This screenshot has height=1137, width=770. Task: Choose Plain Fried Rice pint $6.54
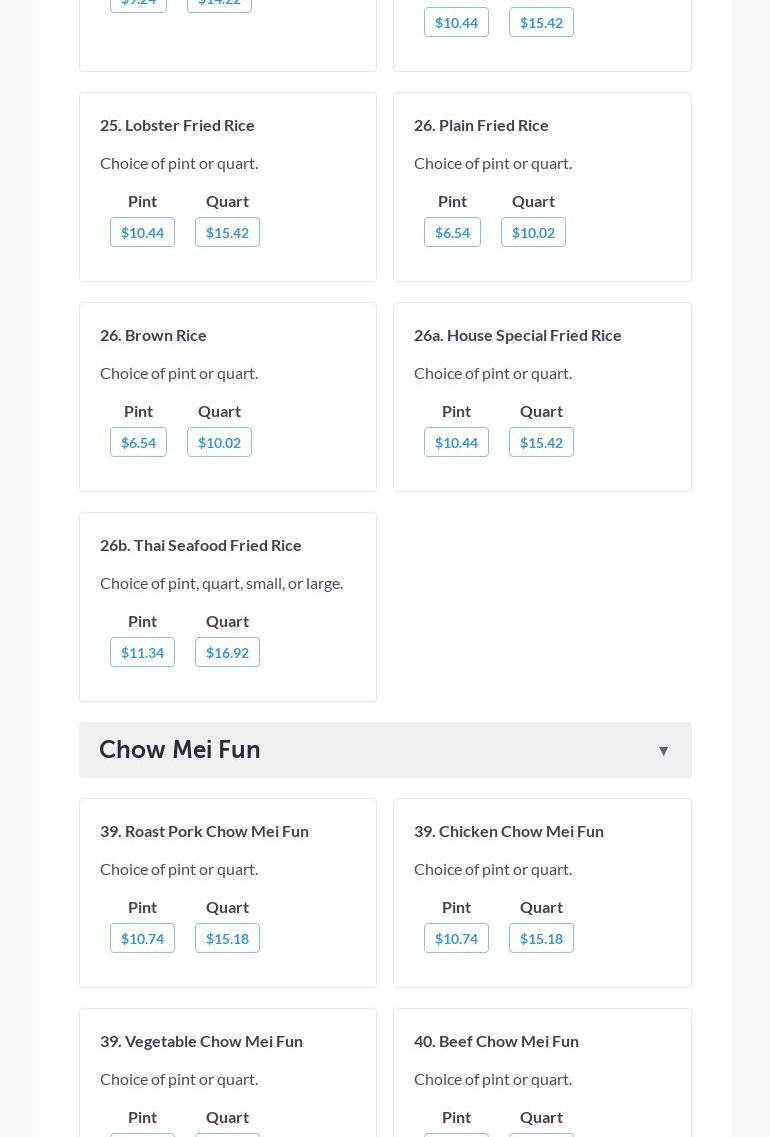(x=452, y=233)
